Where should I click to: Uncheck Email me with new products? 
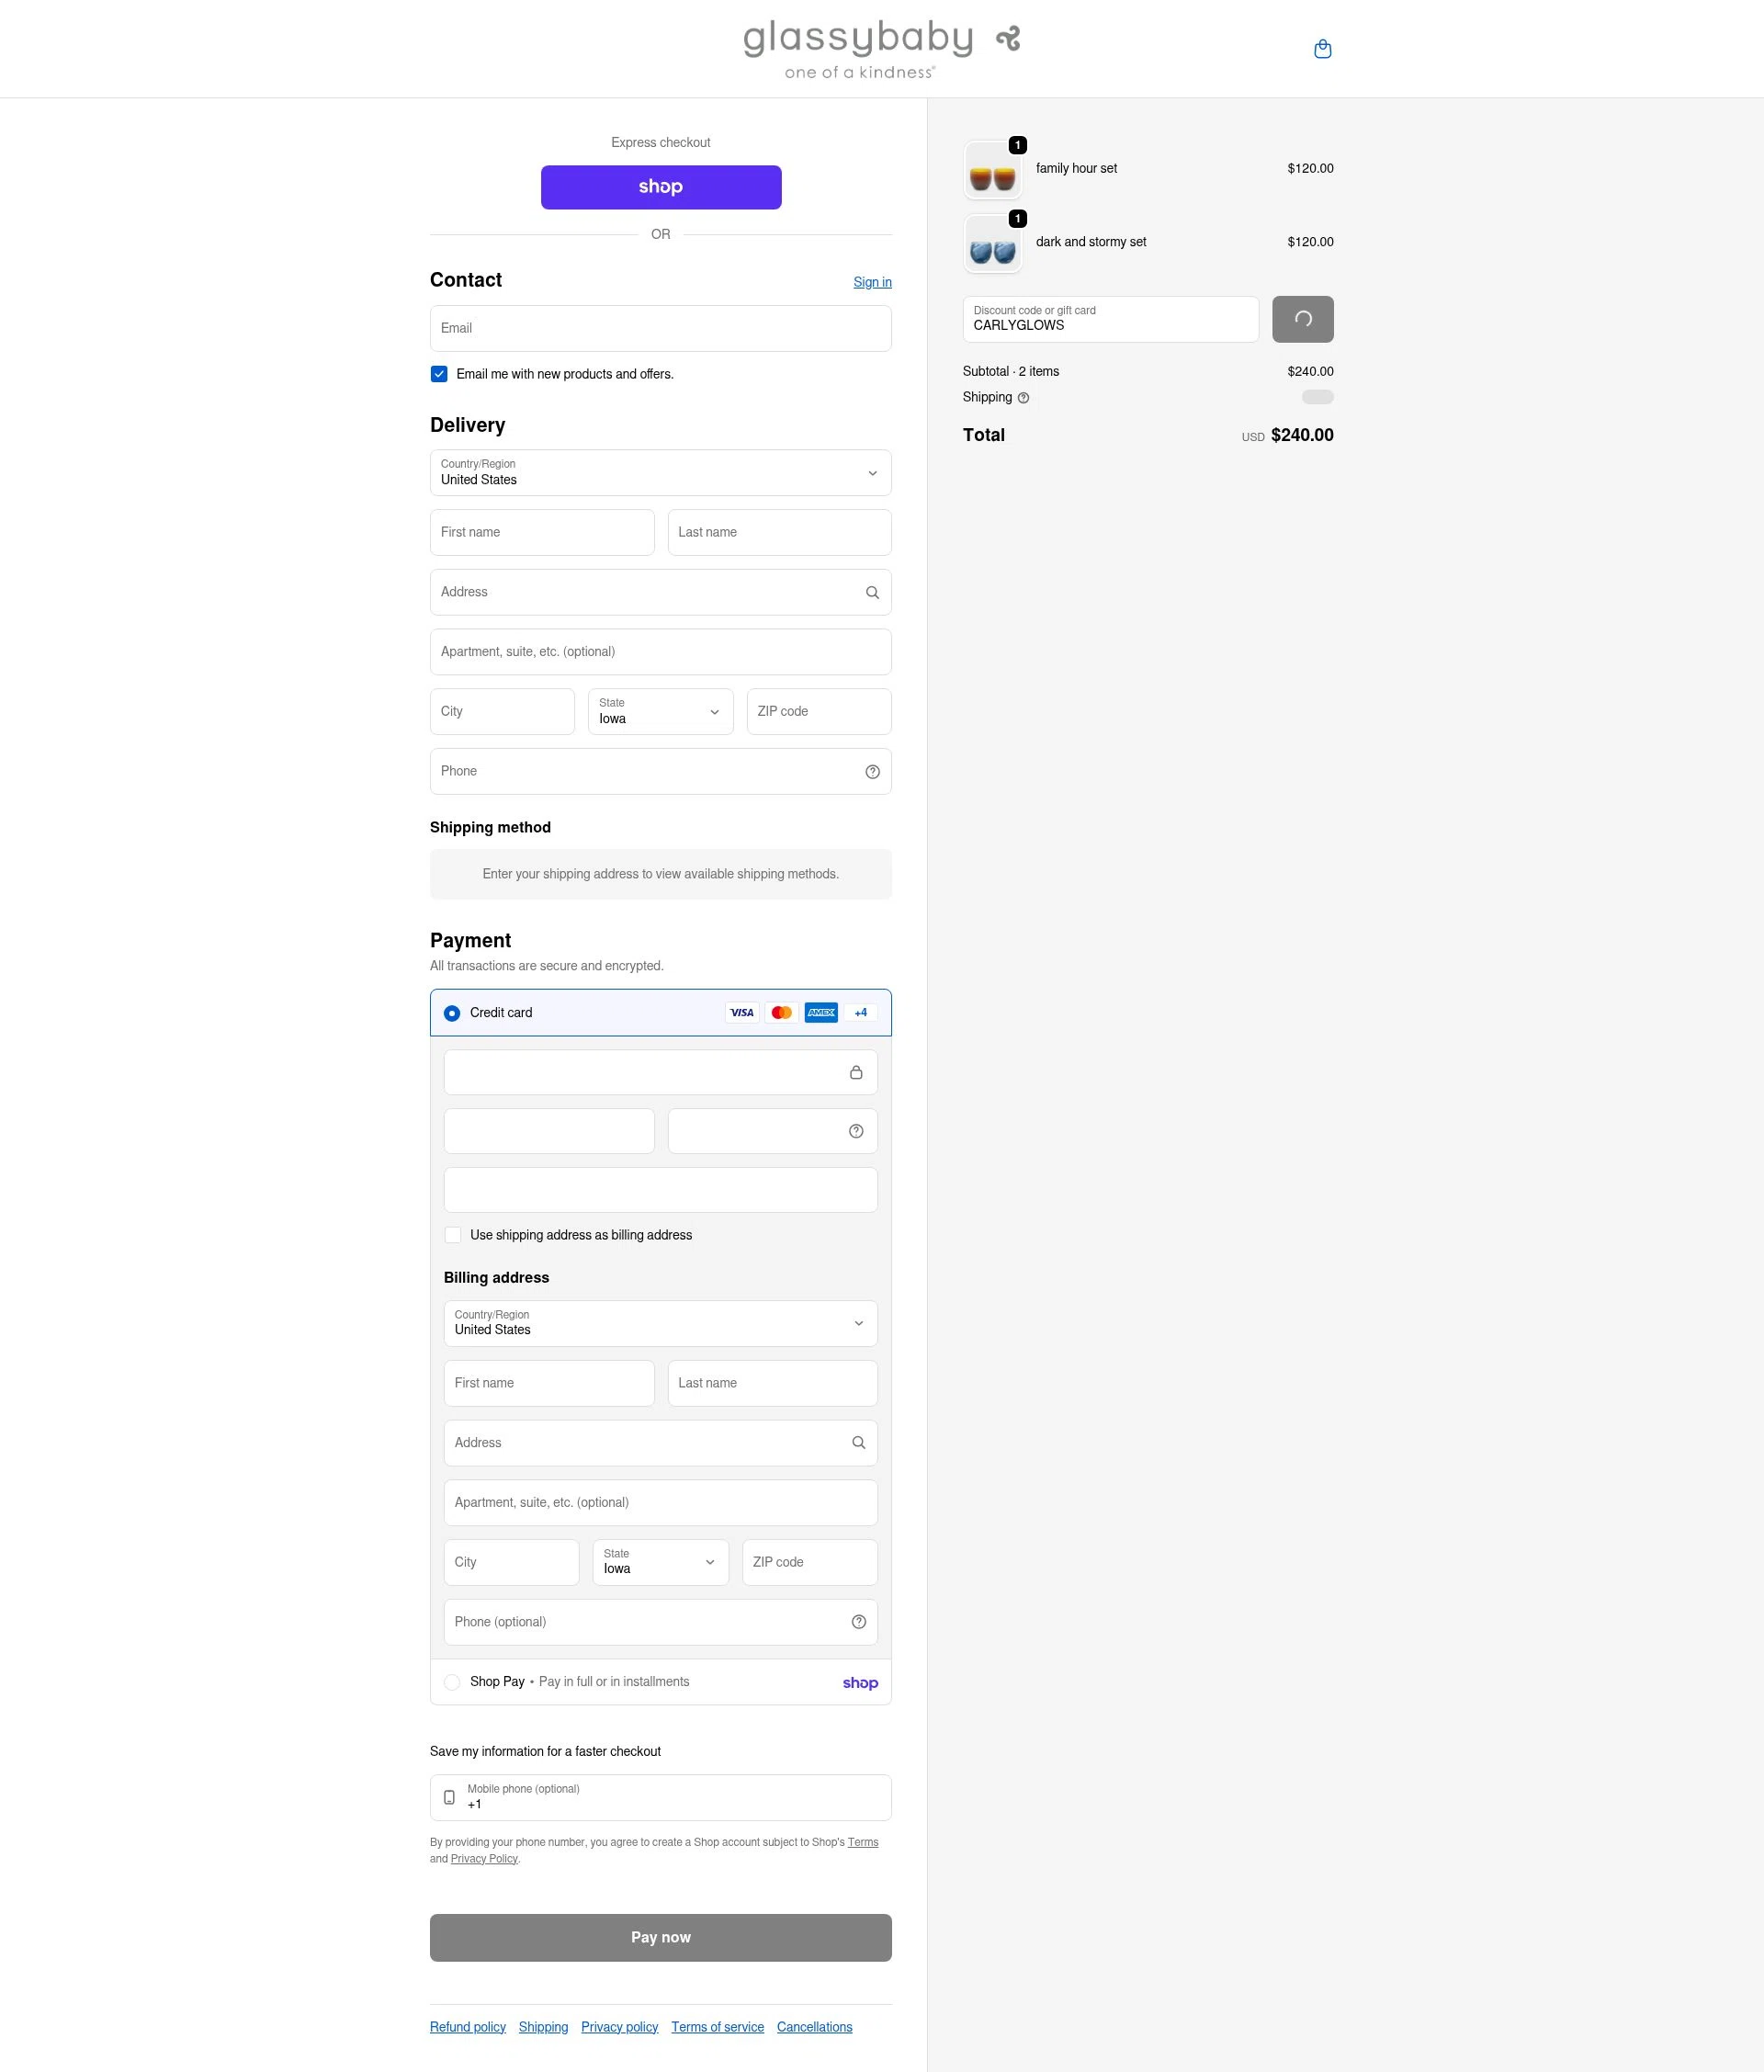(x=439, y=374)
